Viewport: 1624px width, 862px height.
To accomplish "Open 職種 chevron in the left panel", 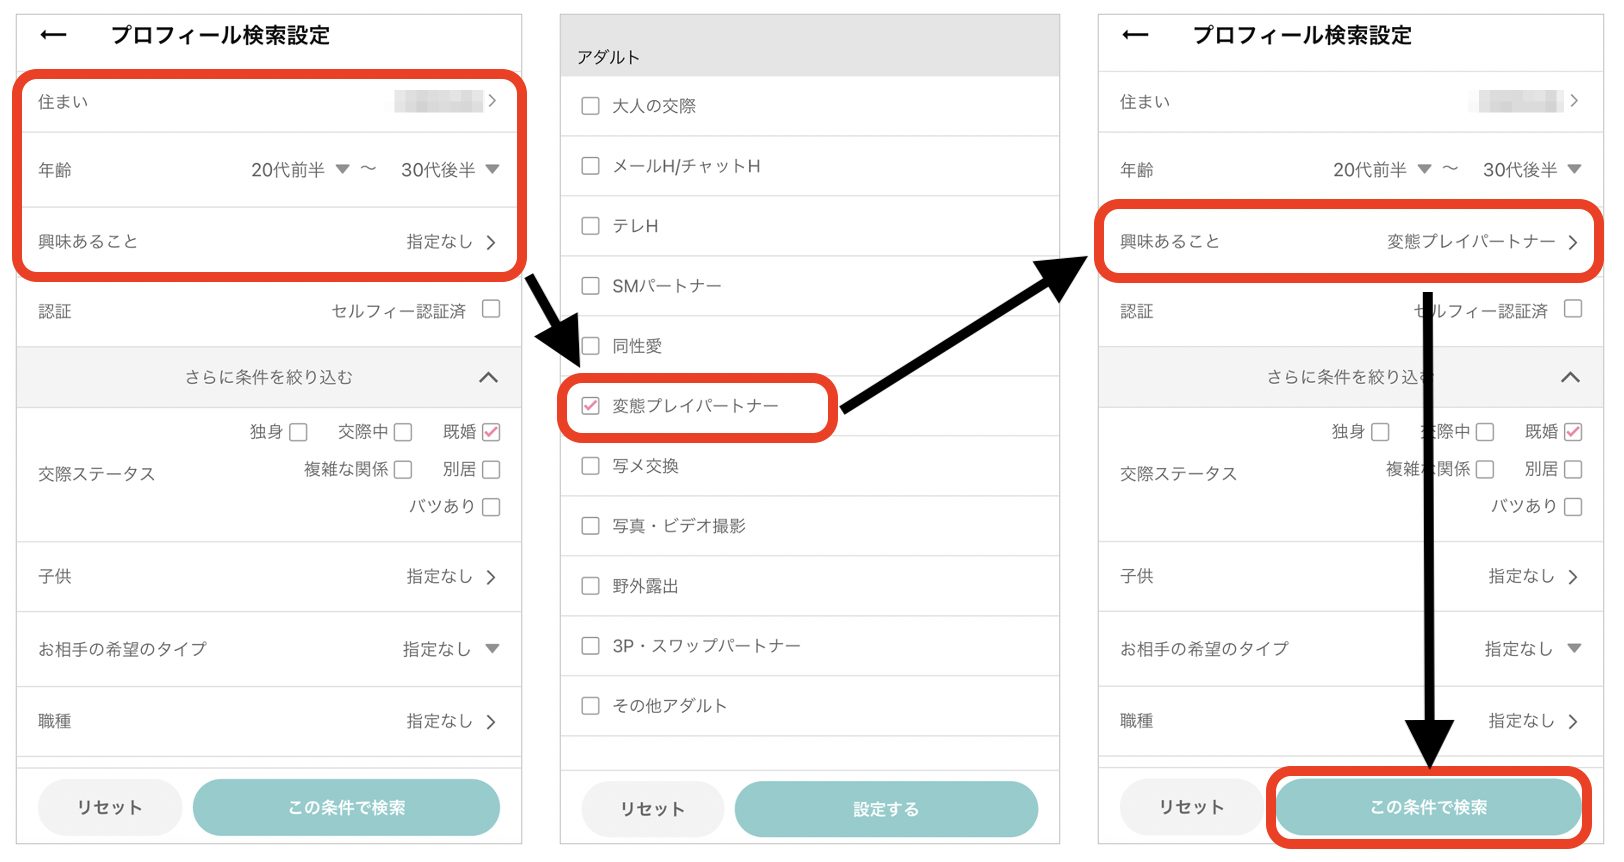I will click(490, 721).
